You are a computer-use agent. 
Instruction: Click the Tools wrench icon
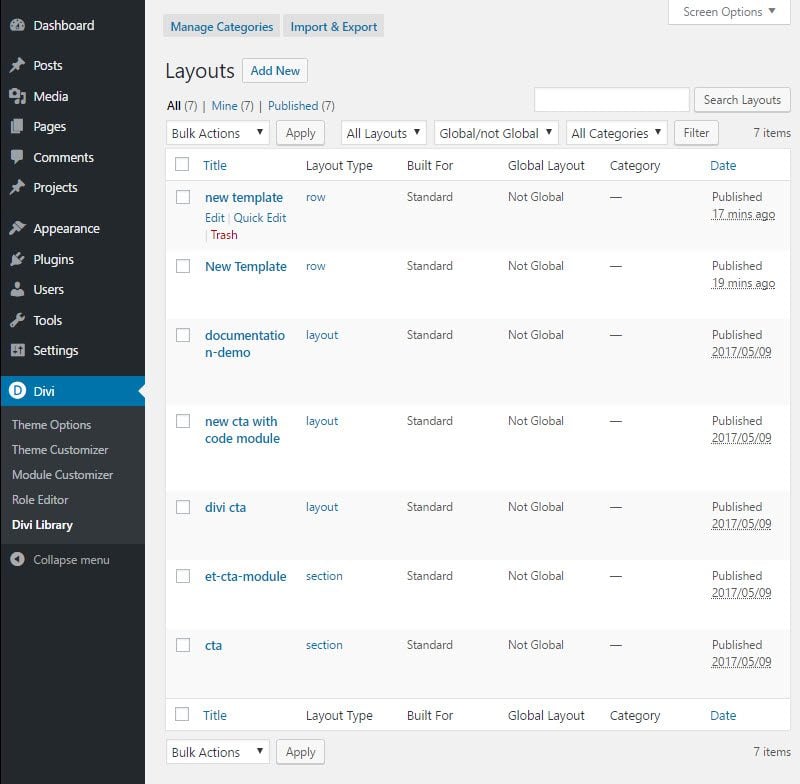tap(17, 321)
